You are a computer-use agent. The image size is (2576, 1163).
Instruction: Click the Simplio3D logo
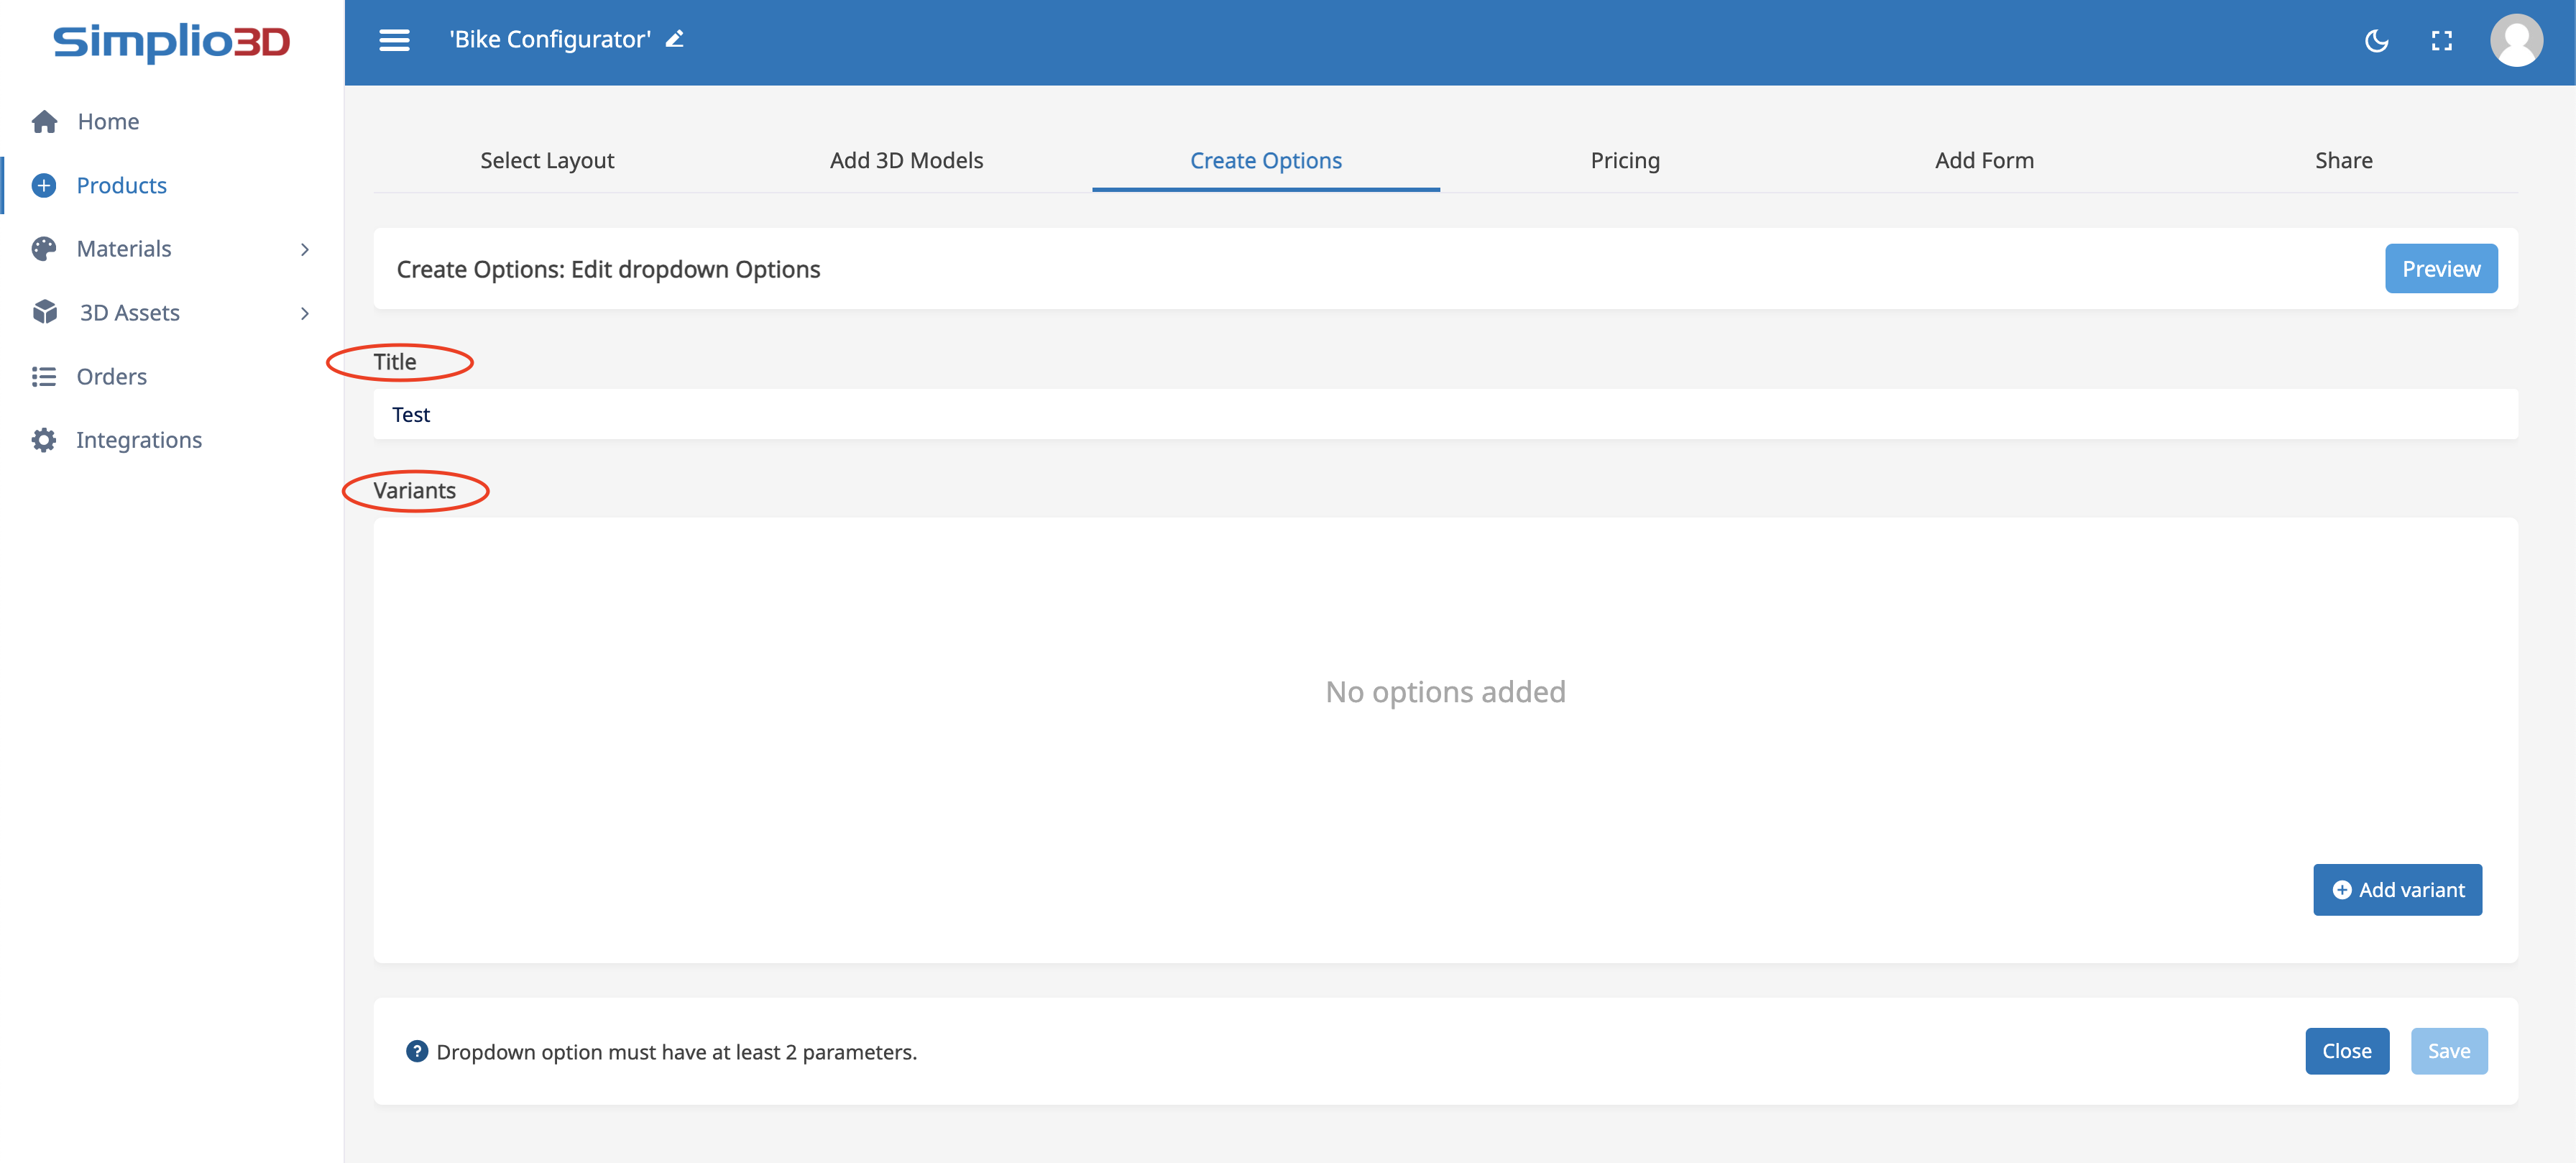[x=172, y=42]
